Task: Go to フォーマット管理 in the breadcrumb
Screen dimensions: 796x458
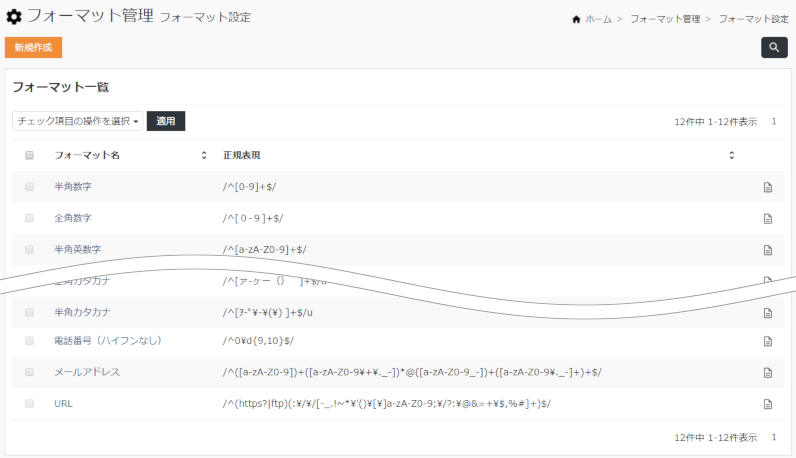Action: (x=665, y=19)
